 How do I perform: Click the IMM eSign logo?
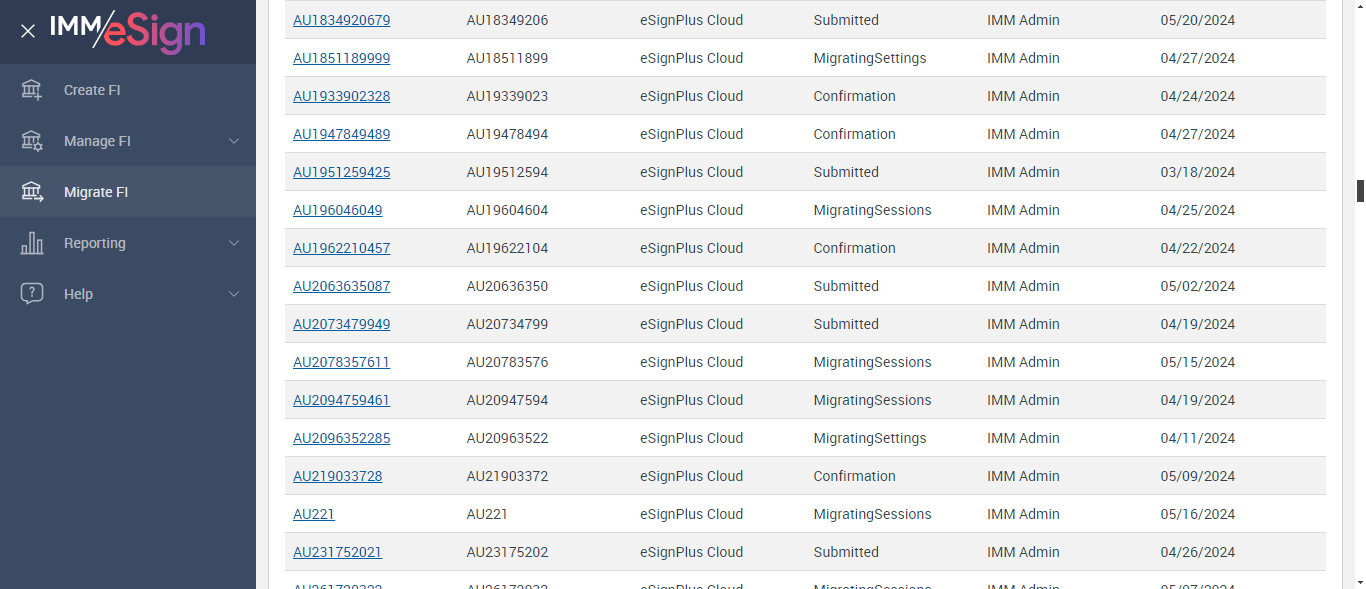[127, 30]
